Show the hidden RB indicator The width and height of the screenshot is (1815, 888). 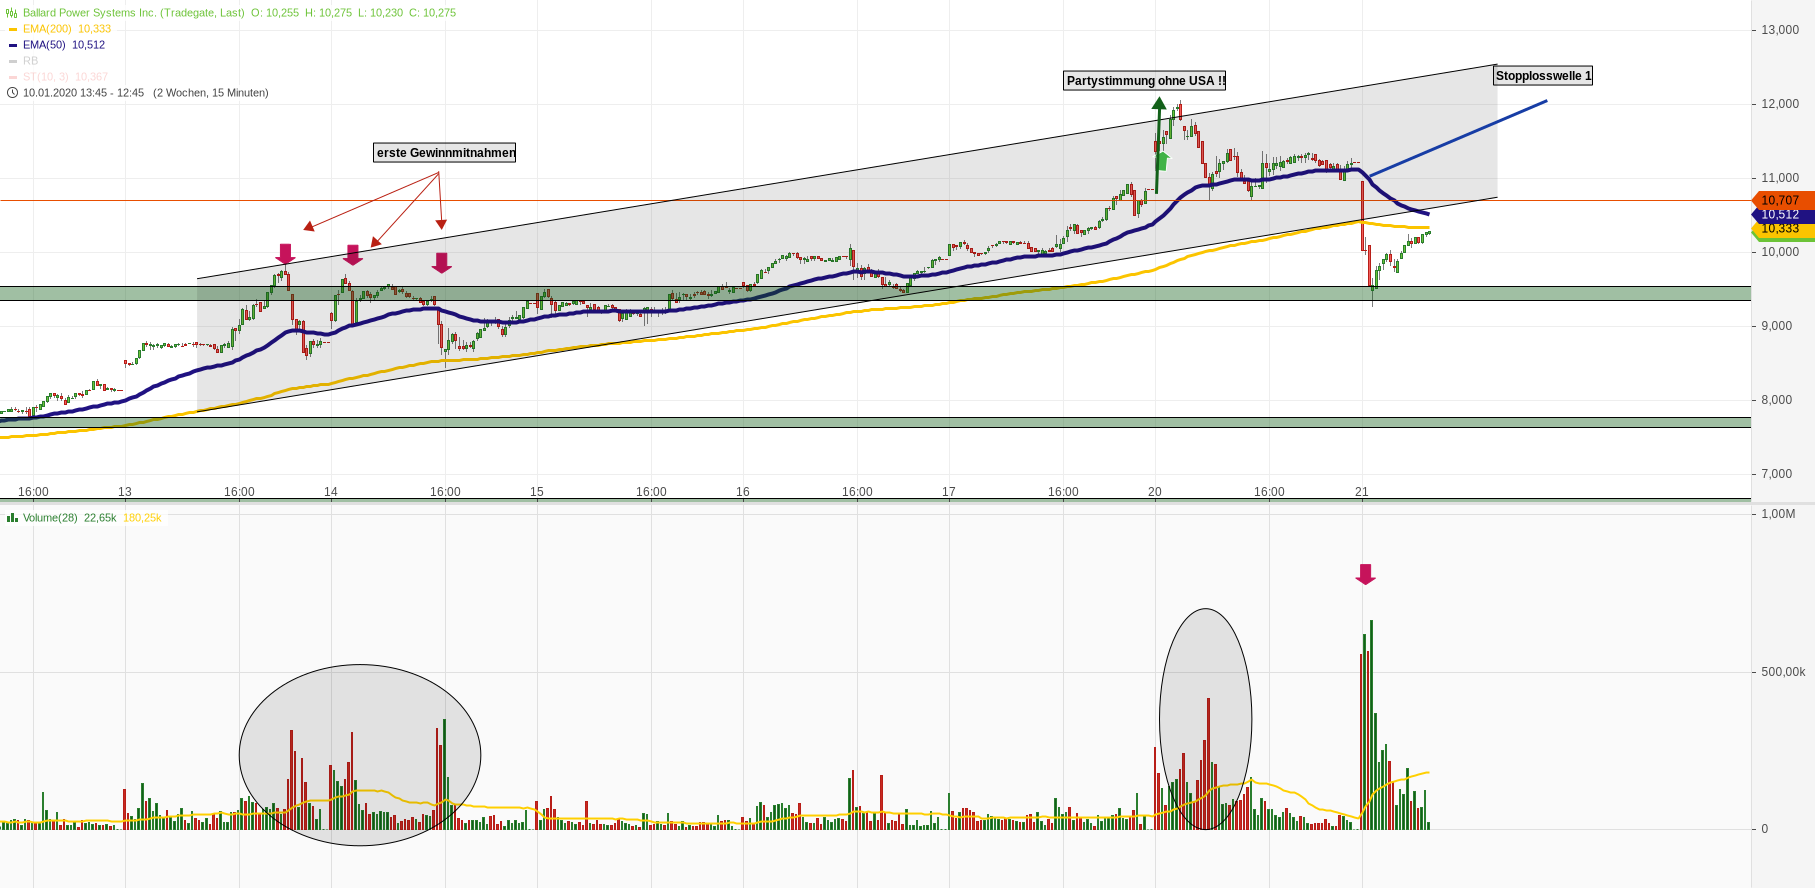pyautogui.click(x=30, y=61)
